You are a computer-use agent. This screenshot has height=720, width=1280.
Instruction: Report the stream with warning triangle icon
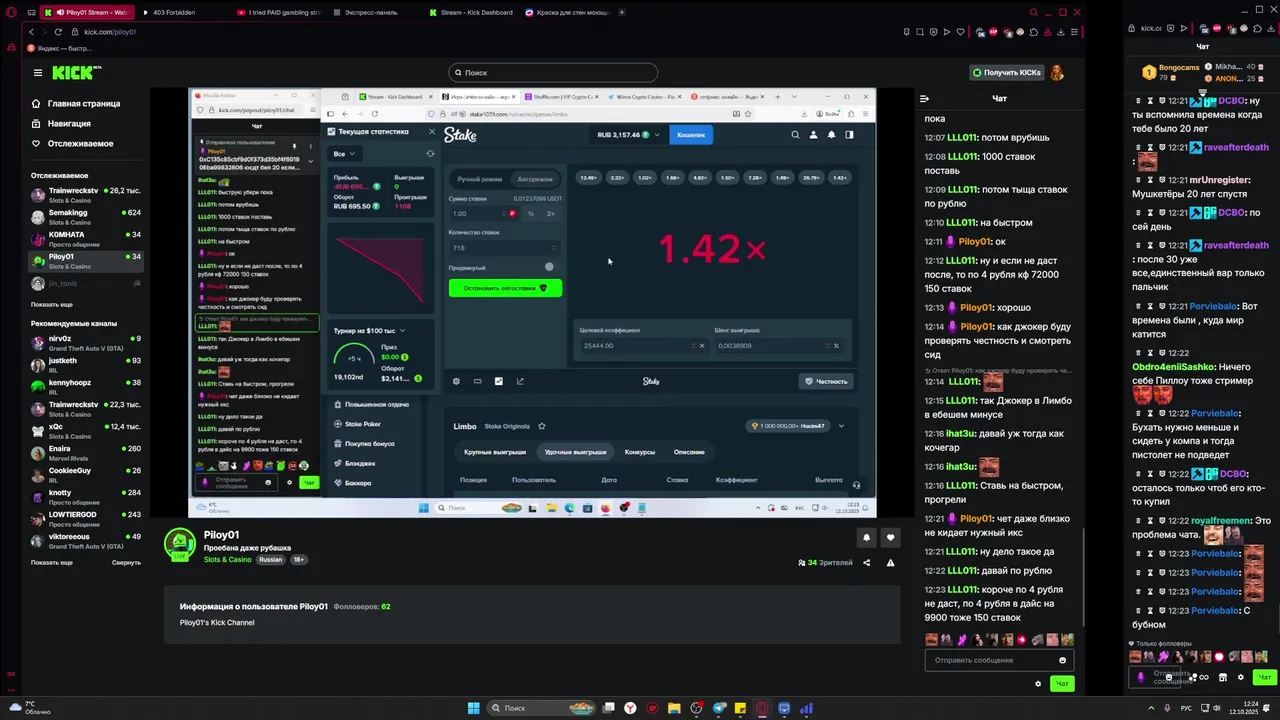[890, 563]
